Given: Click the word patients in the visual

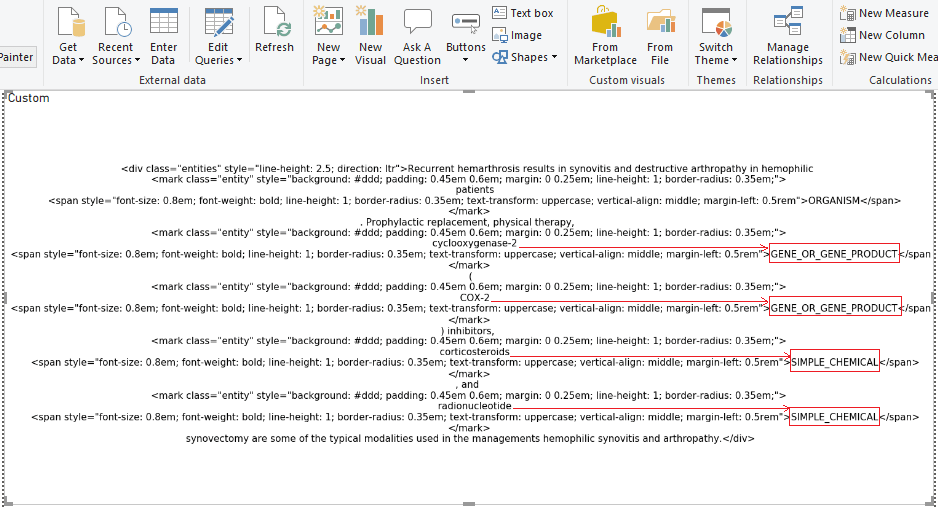Looking at the screenshot, I should 474,190.
